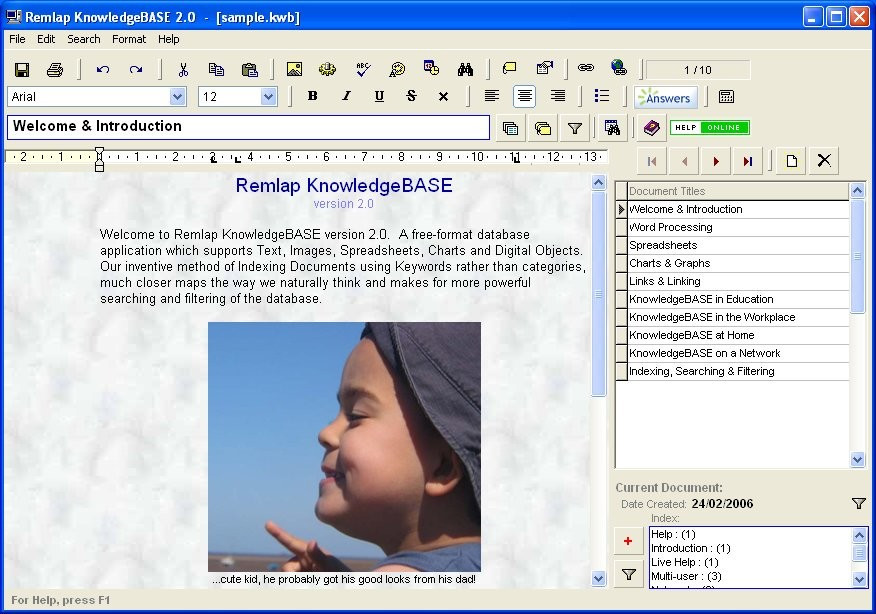Click the Print icon
This screenshot has width=876, height=614.
pos(55,69)
